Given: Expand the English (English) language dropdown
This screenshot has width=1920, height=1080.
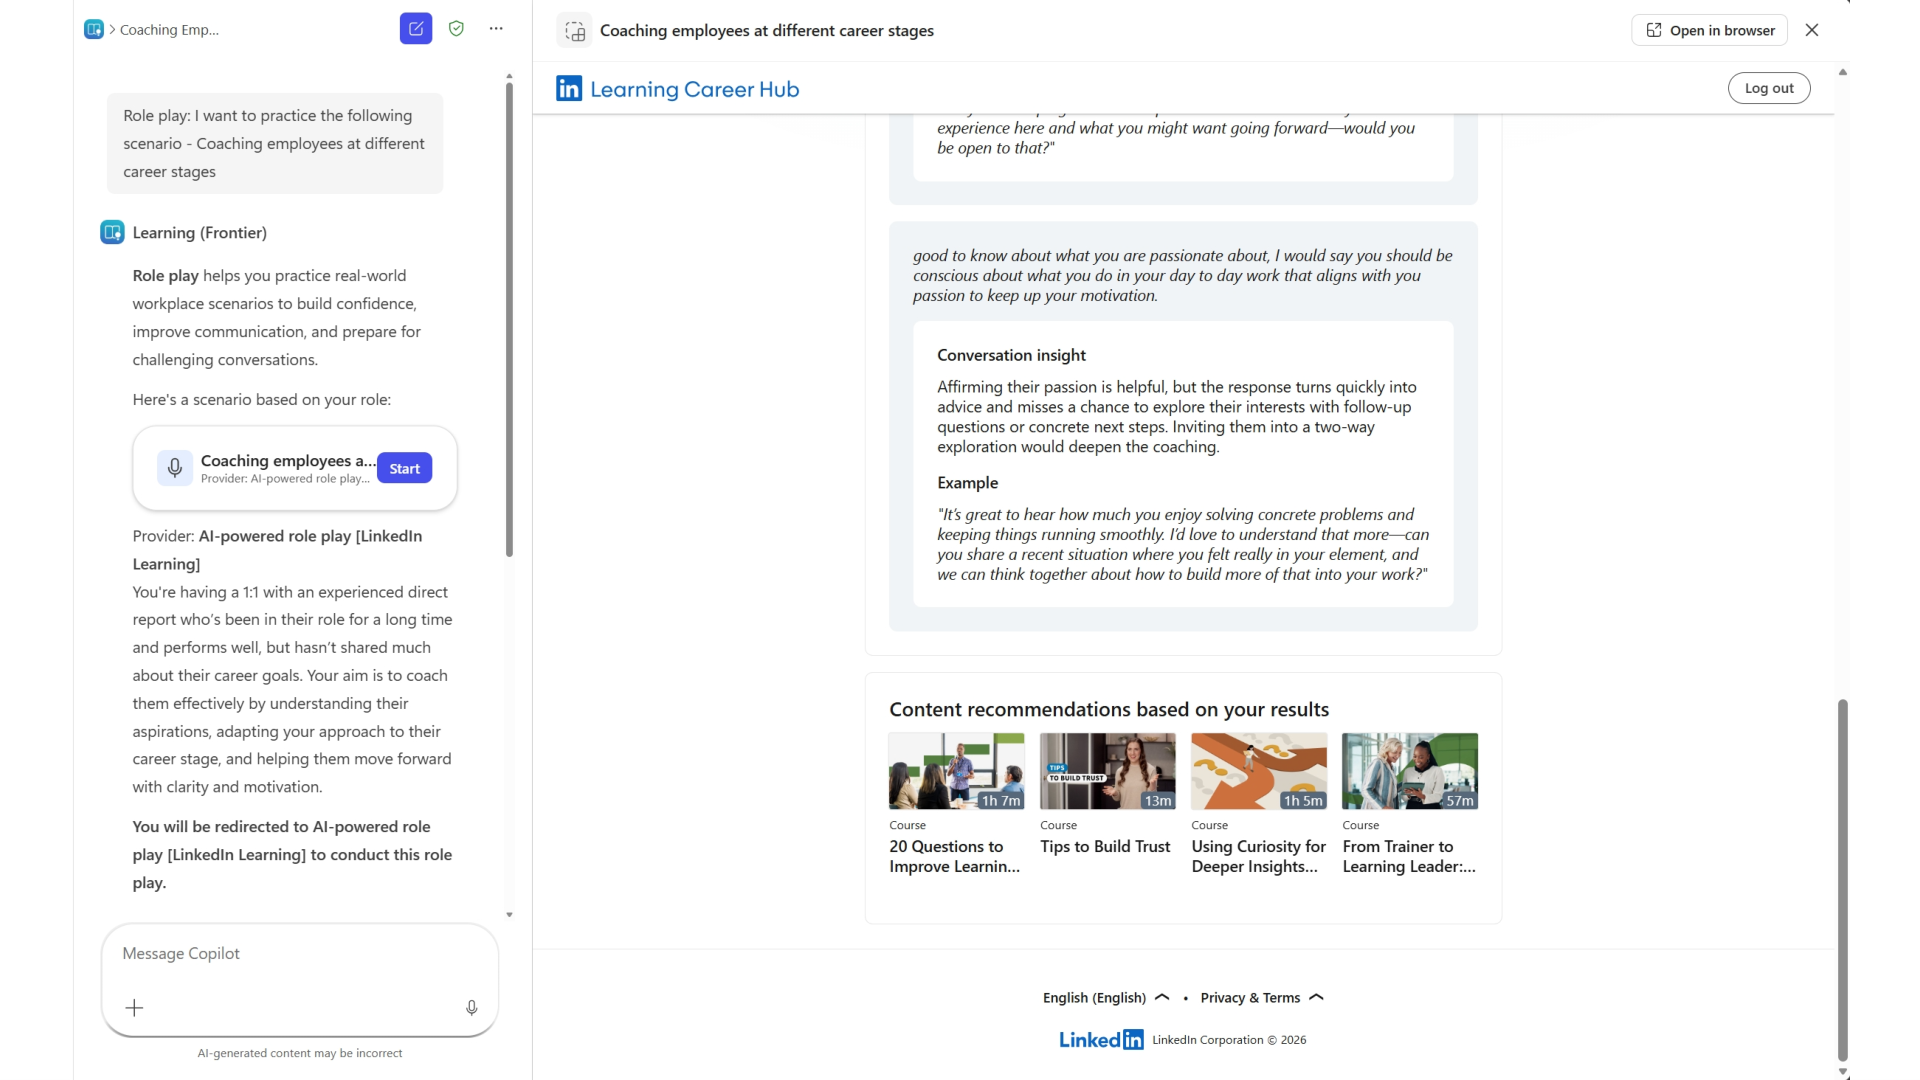Looking at the screenshot, I should click(1106, 998).
